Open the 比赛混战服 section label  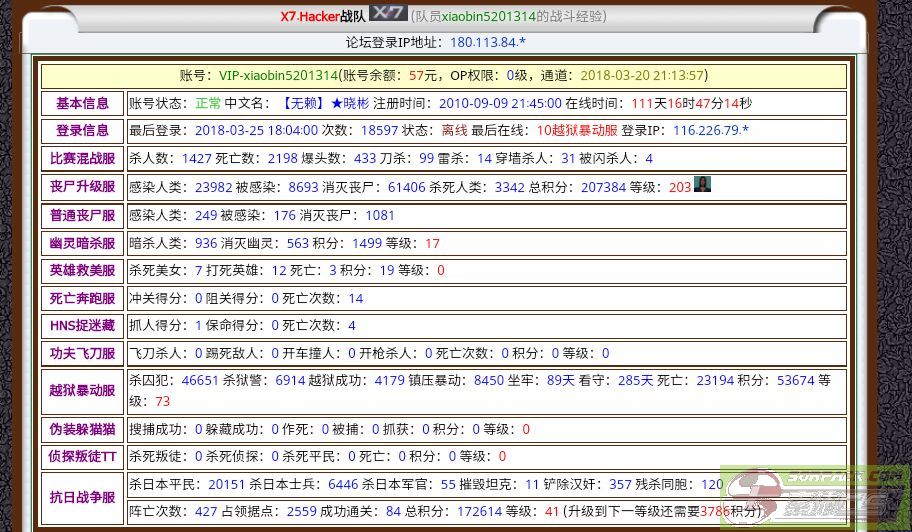(83, 158)
